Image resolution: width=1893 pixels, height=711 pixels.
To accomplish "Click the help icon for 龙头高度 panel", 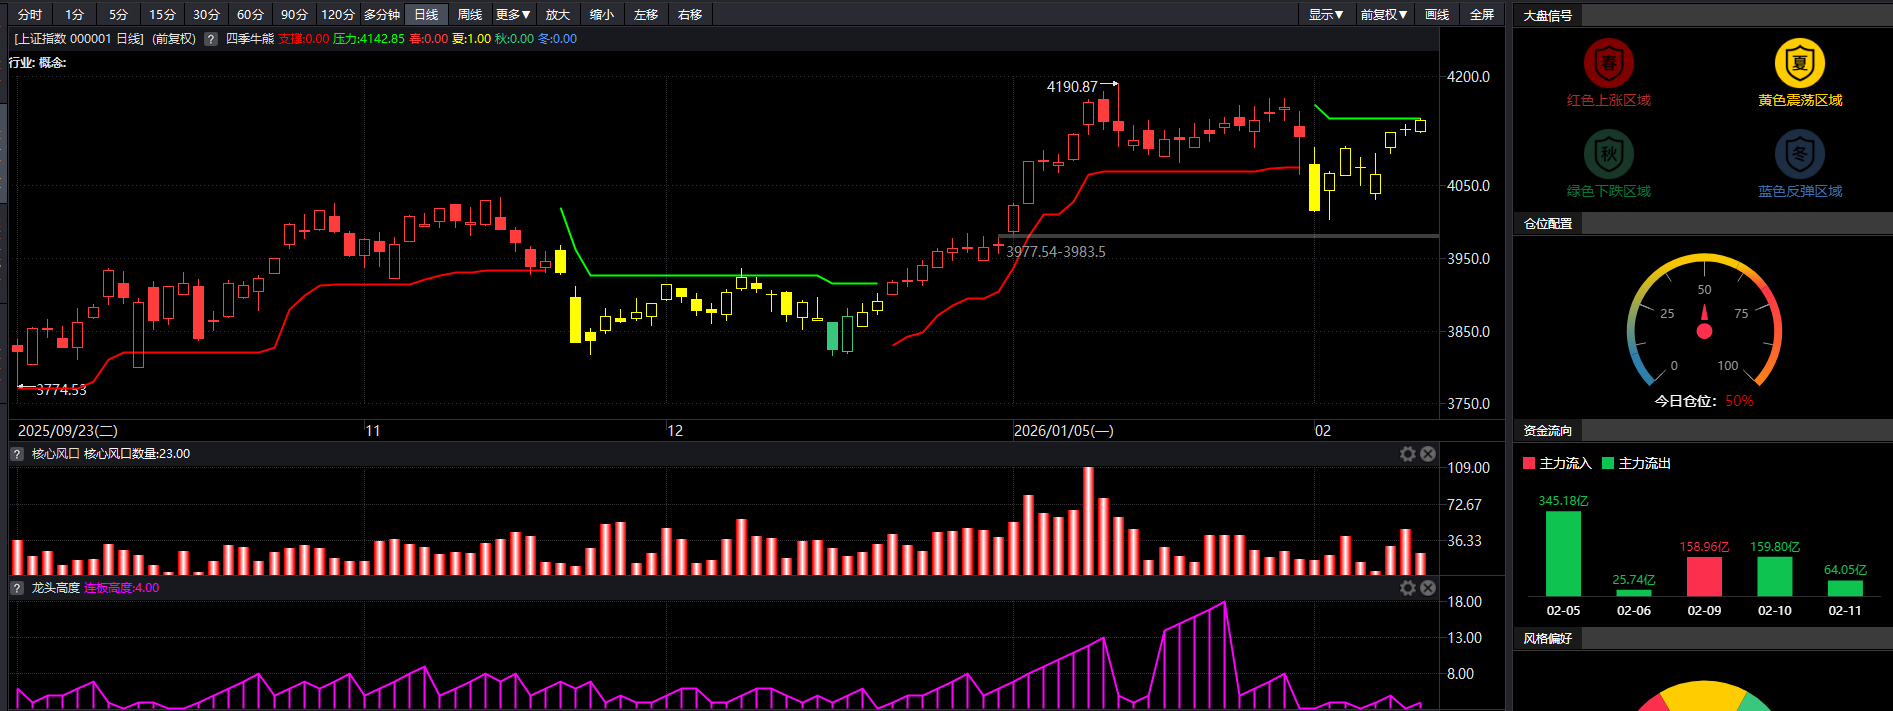I will click(x=17, y=588).
